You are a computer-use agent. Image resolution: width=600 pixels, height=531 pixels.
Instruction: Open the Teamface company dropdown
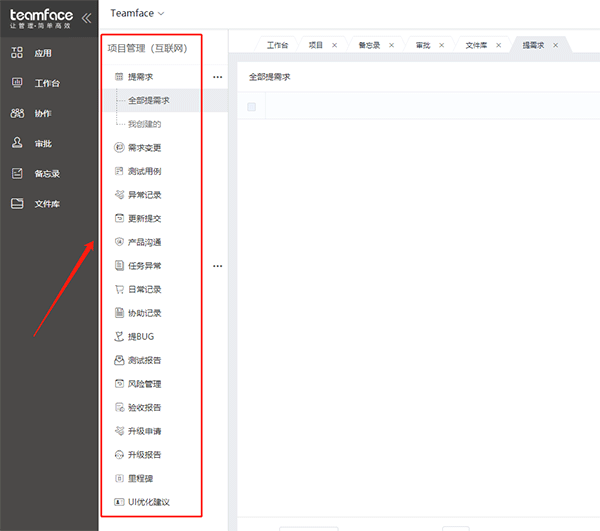(137, 13)
